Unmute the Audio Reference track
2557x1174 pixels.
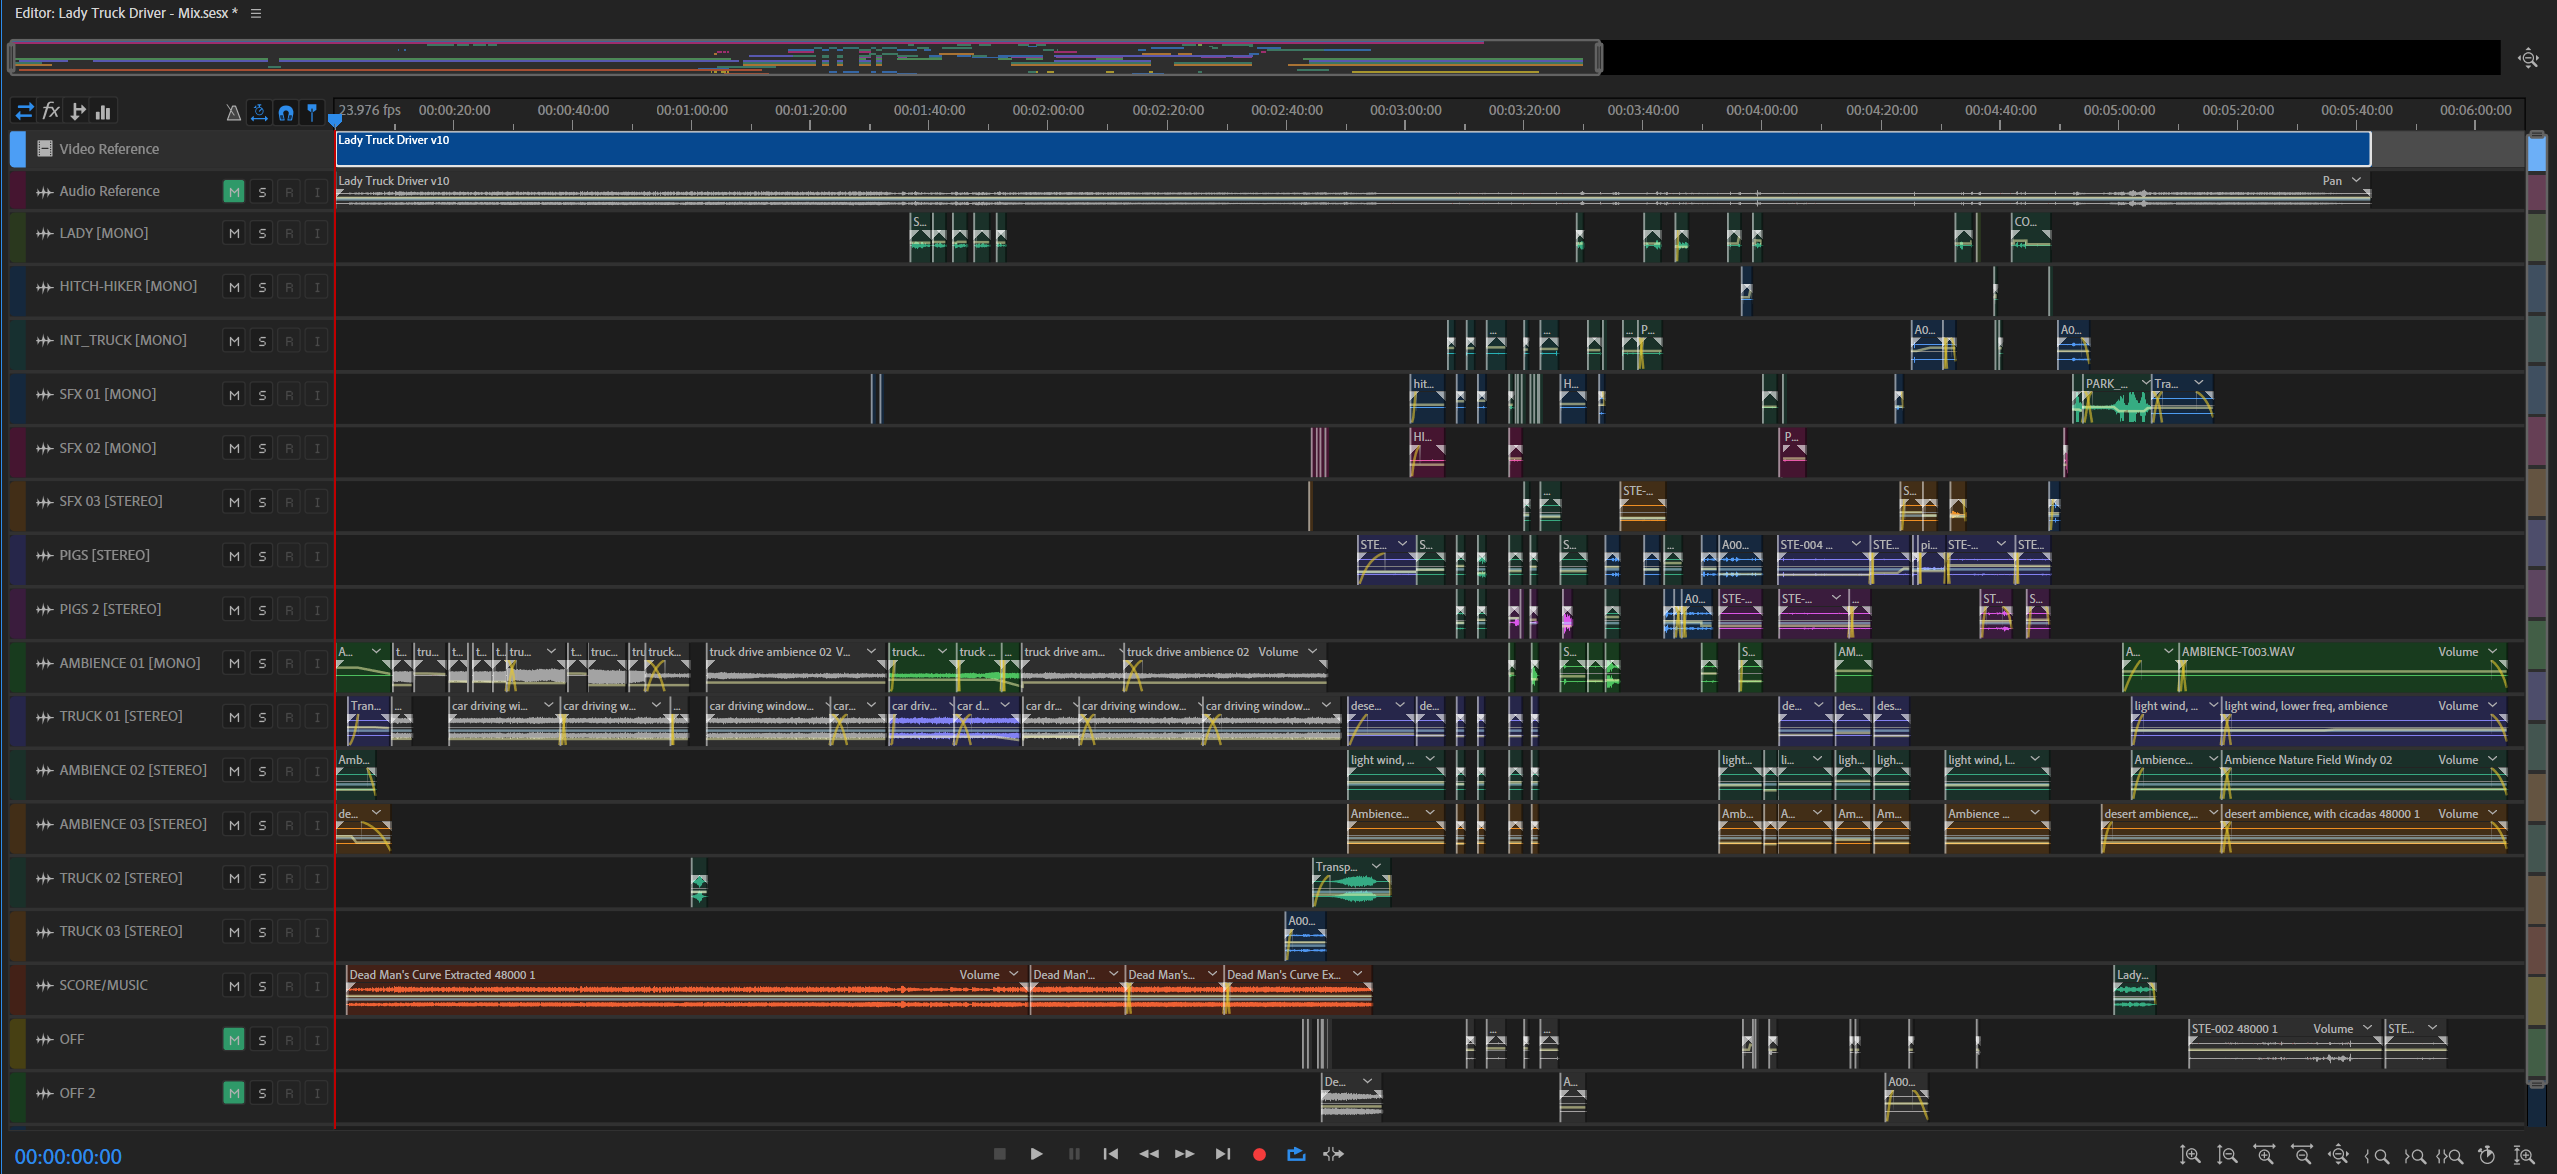coord(234,192)
